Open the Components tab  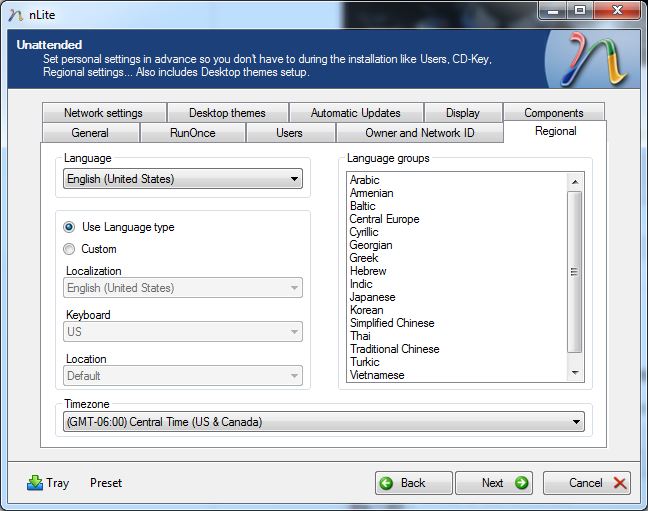click(554, 112)
